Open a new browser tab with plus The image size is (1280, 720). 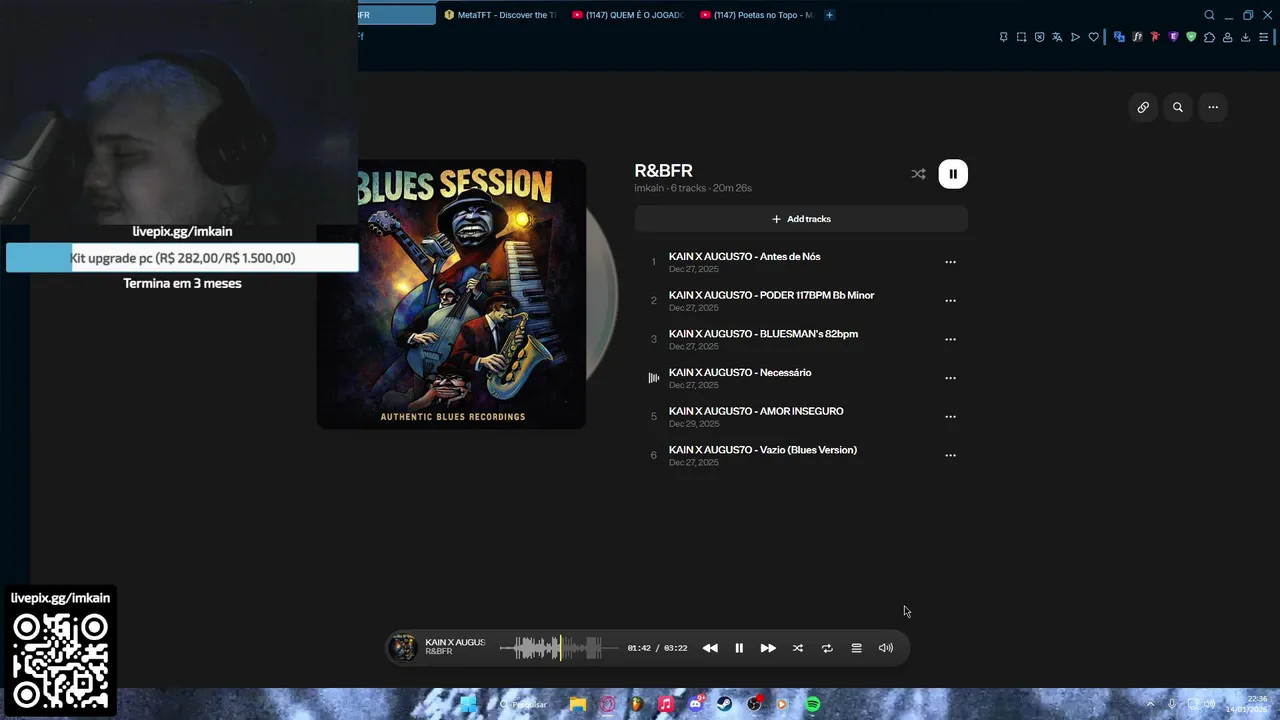tap(829, 15)
